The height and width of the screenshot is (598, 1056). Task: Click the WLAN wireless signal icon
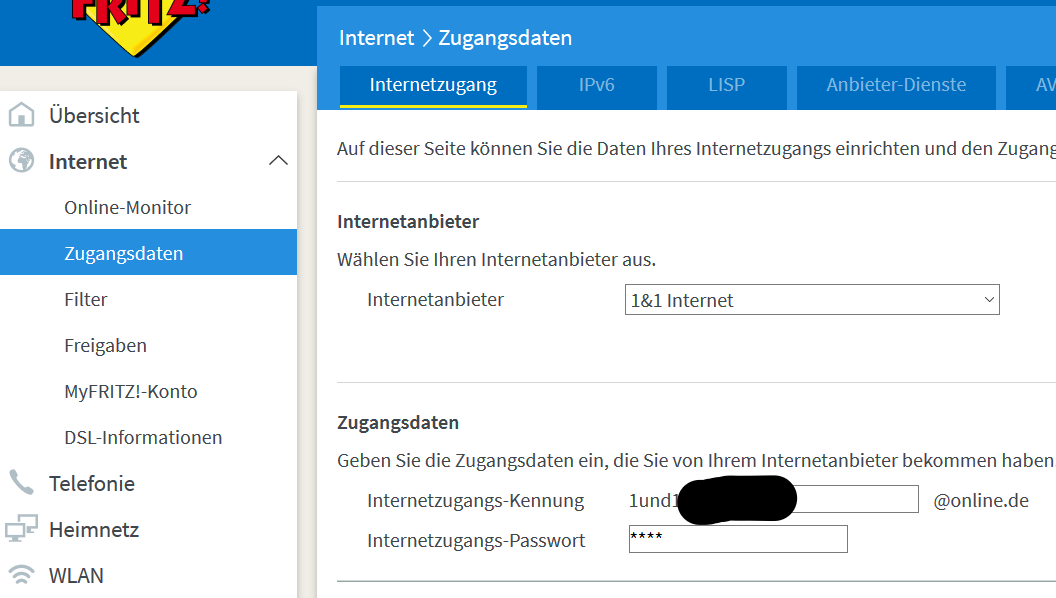21,575
